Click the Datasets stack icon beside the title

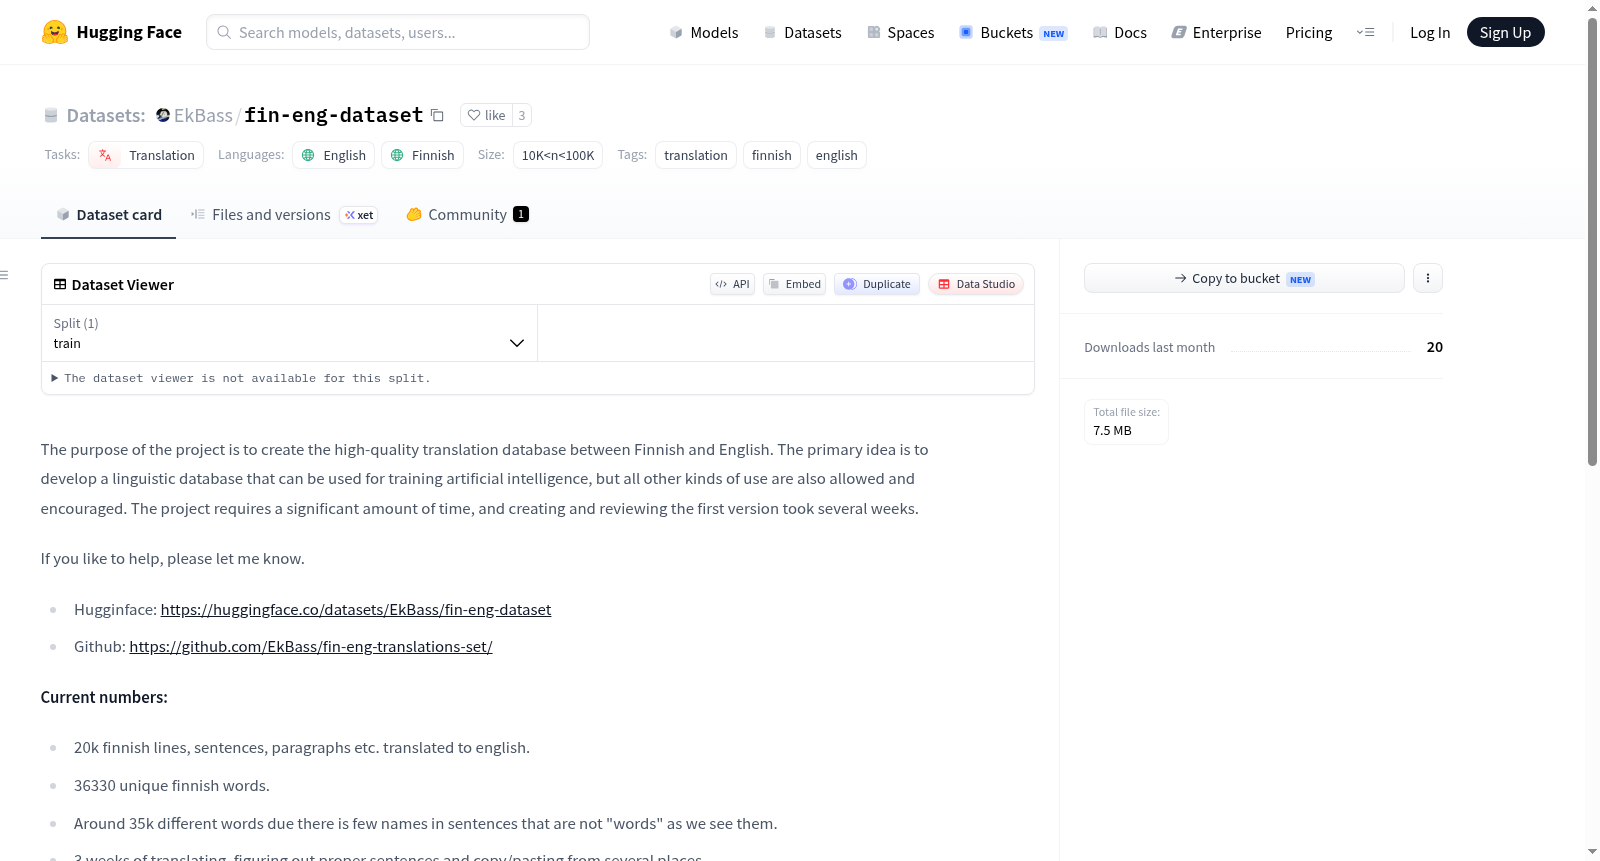(51, 115)
